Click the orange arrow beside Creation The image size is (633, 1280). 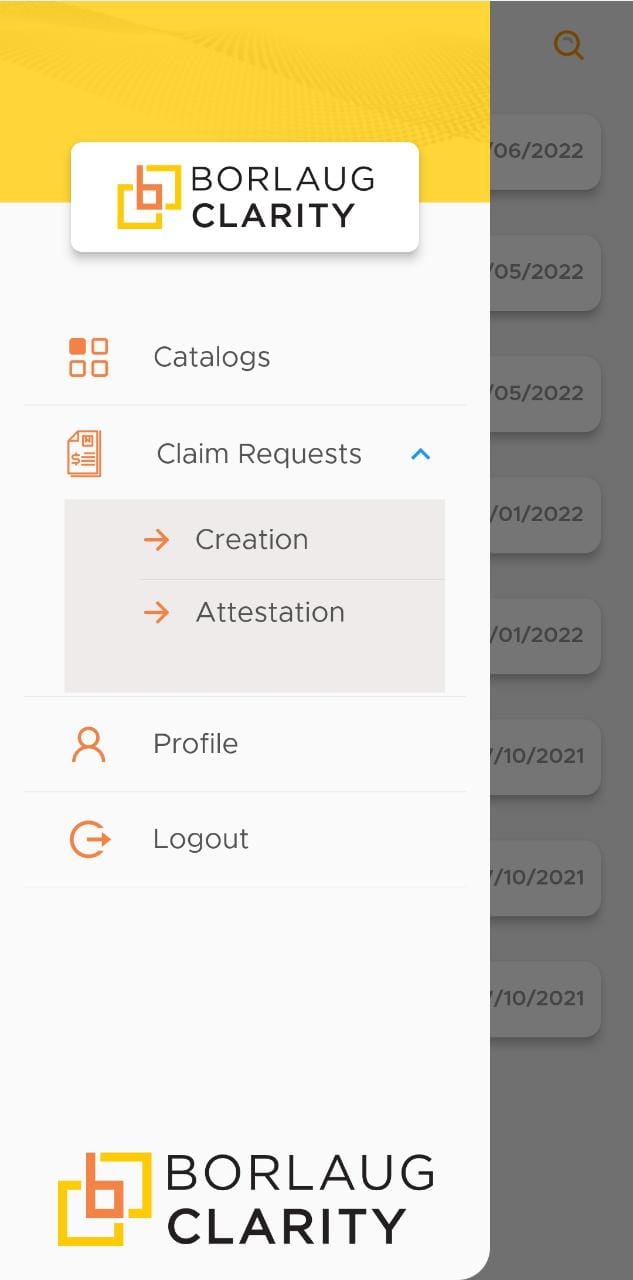point(156,540)
